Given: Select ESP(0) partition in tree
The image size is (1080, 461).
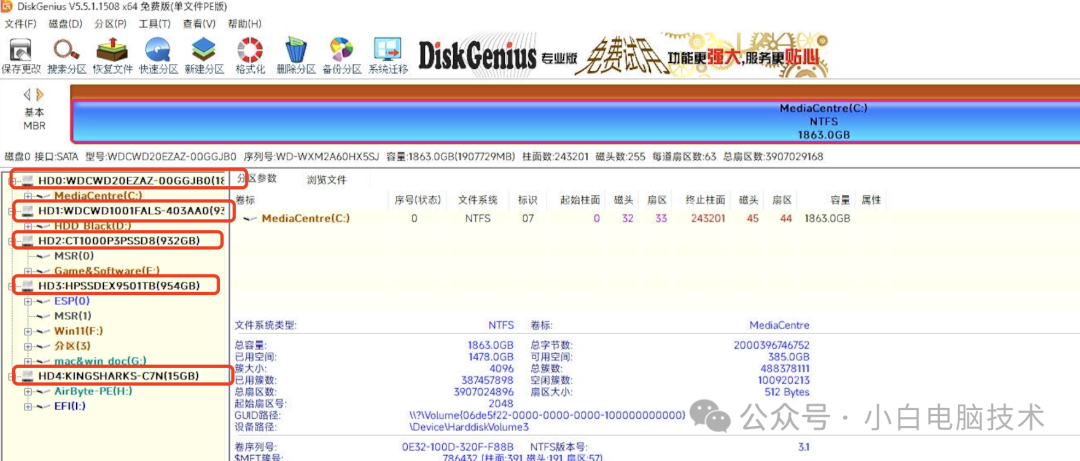Looking at the screenshot, I should (72, 300).
